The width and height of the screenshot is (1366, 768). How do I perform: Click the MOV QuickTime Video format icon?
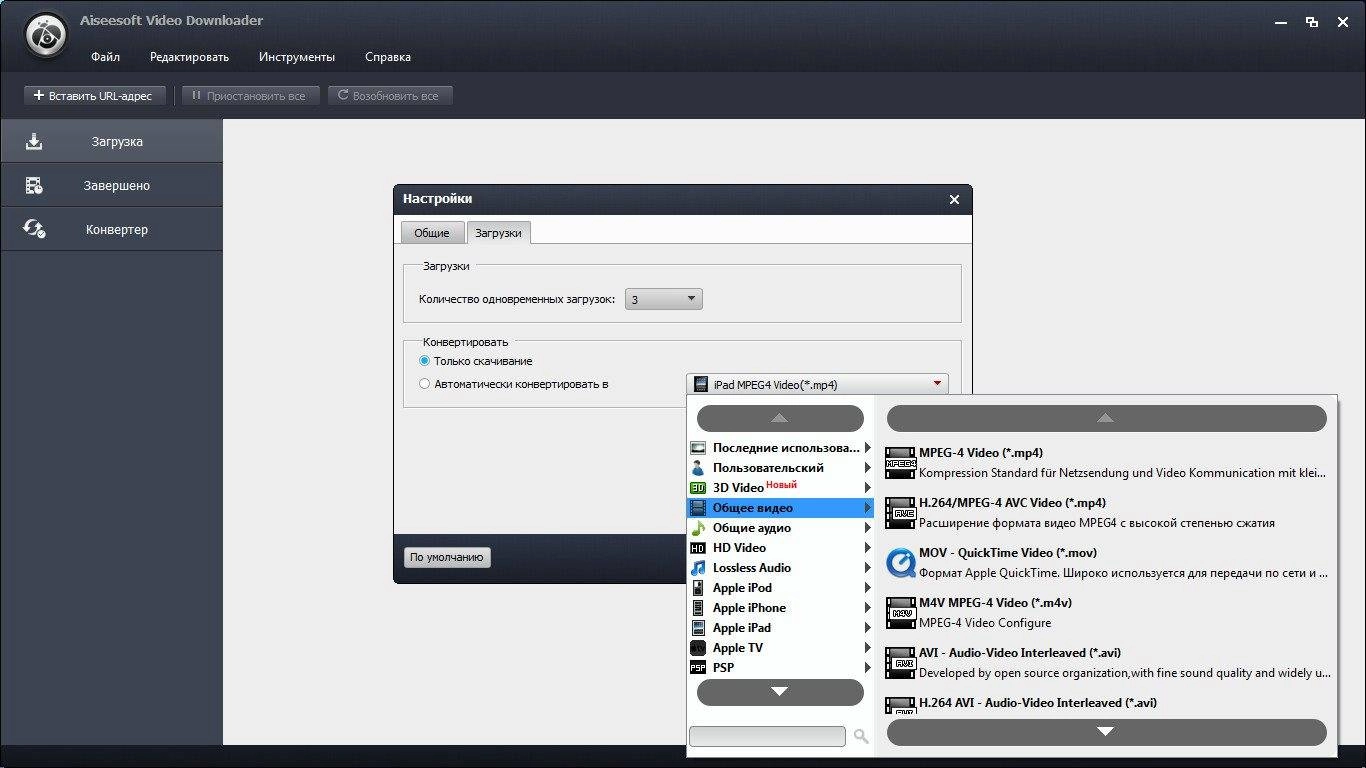pos(900,562)
